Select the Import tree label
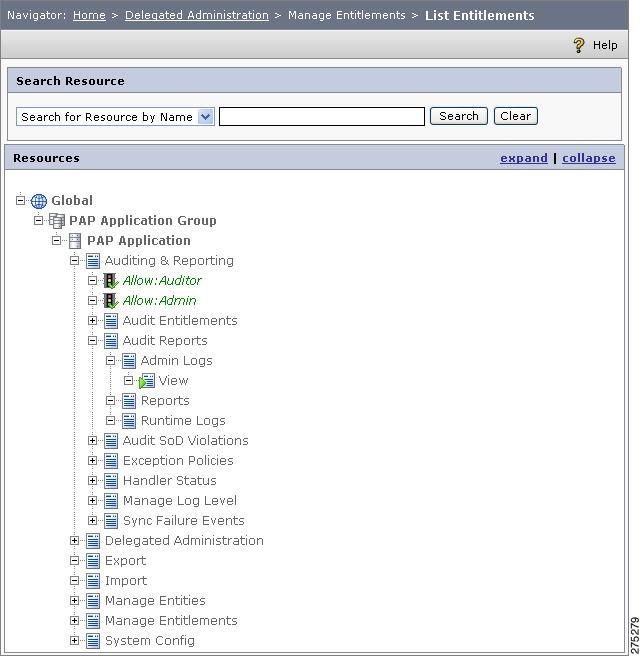The height and width of the screenshot is (656, 642). (x=126, y=581)
